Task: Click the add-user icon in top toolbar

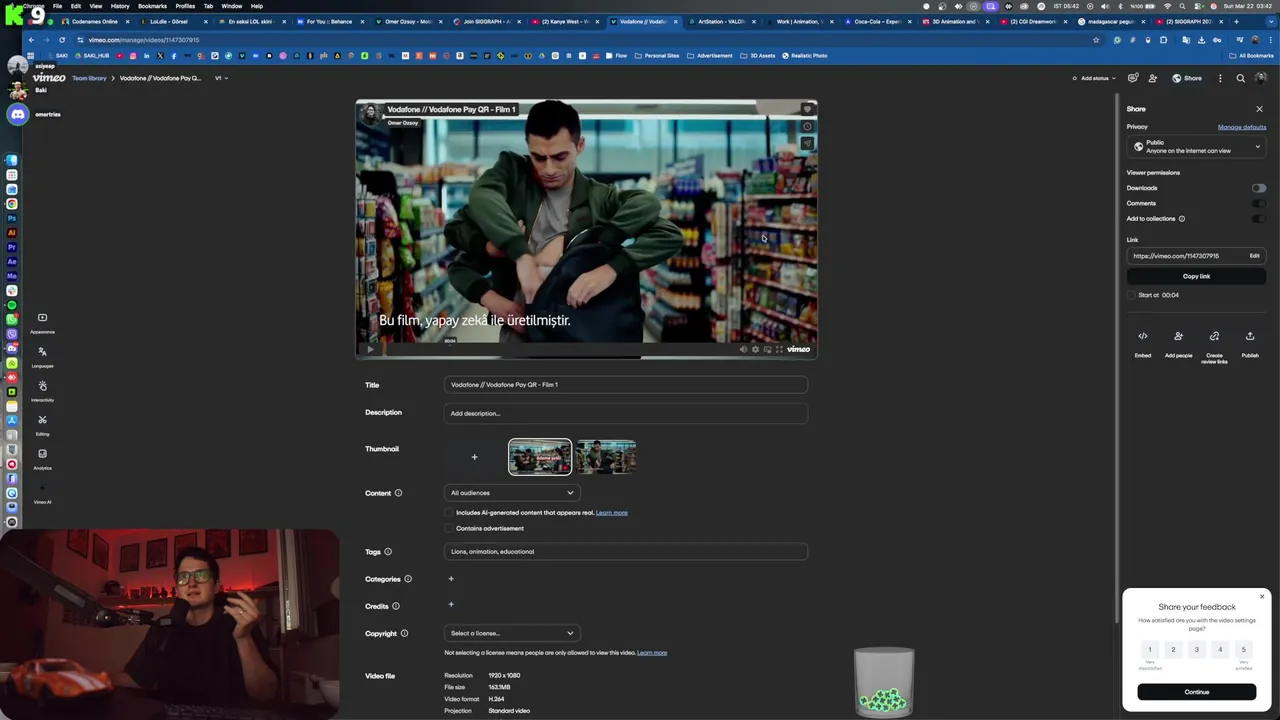Action: (x=1153, y=78)
